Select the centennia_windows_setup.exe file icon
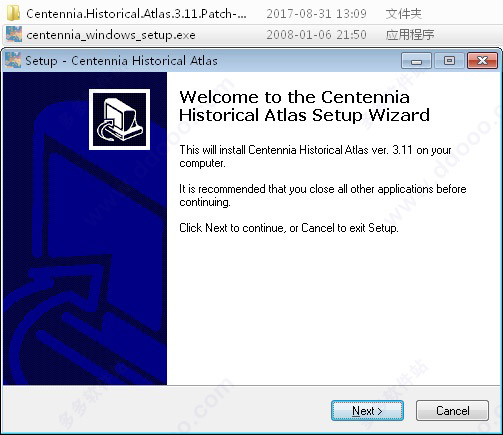This screenshot has width=503, height=435. point(14,34)
